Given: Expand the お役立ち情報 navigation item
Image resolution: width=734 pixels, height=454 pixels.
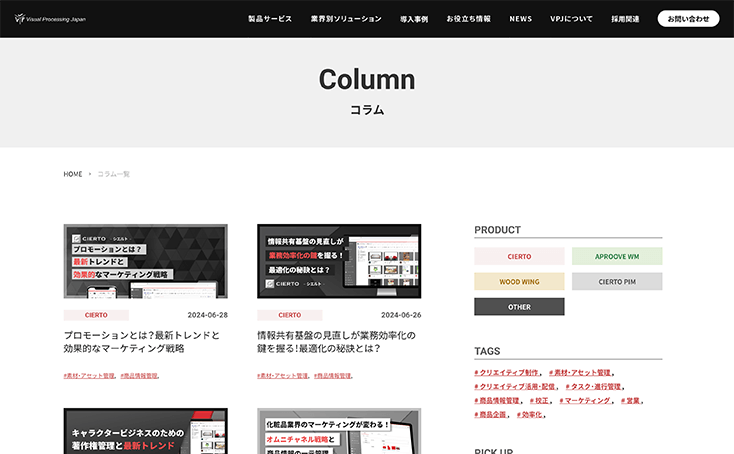Looking at the screenshot, I should click(x=468, y=19).
